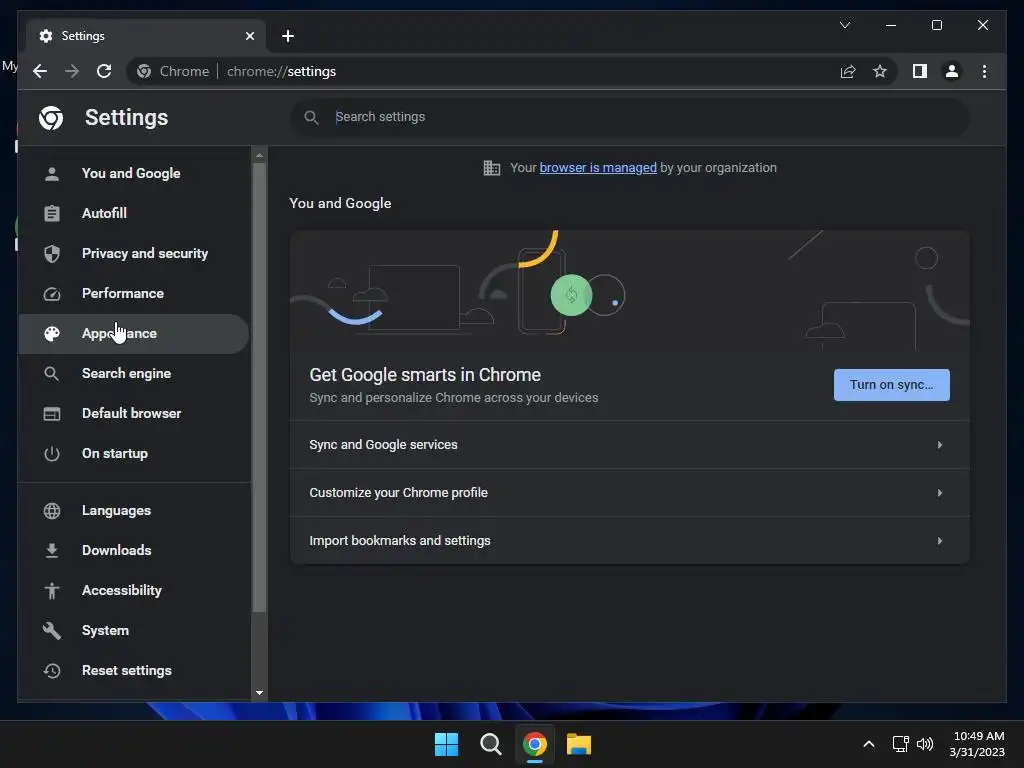This screenshot has height=768, width=1024.
Task: Open a new tab with plus button
Action: 287,36
